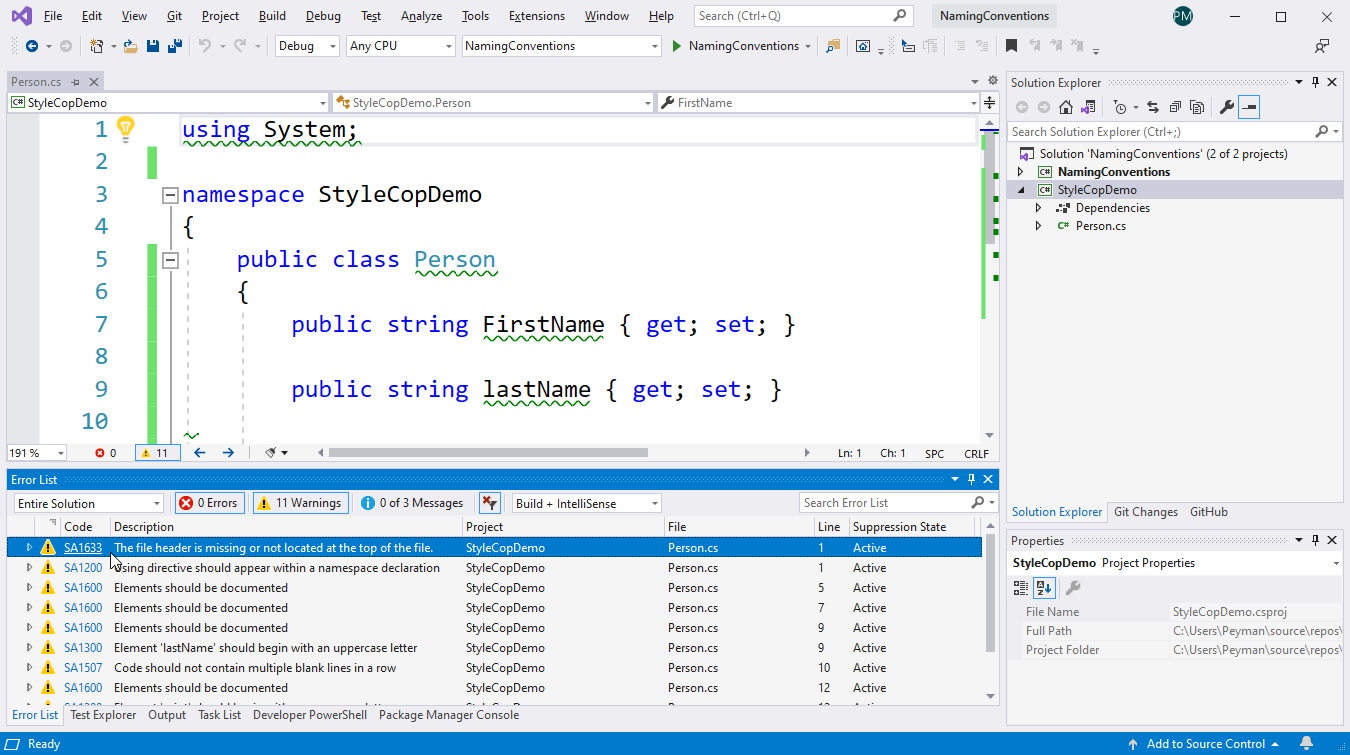Screen dimensions: 1350x755
Task: Click the Save All icon
Action: point(174,46)
